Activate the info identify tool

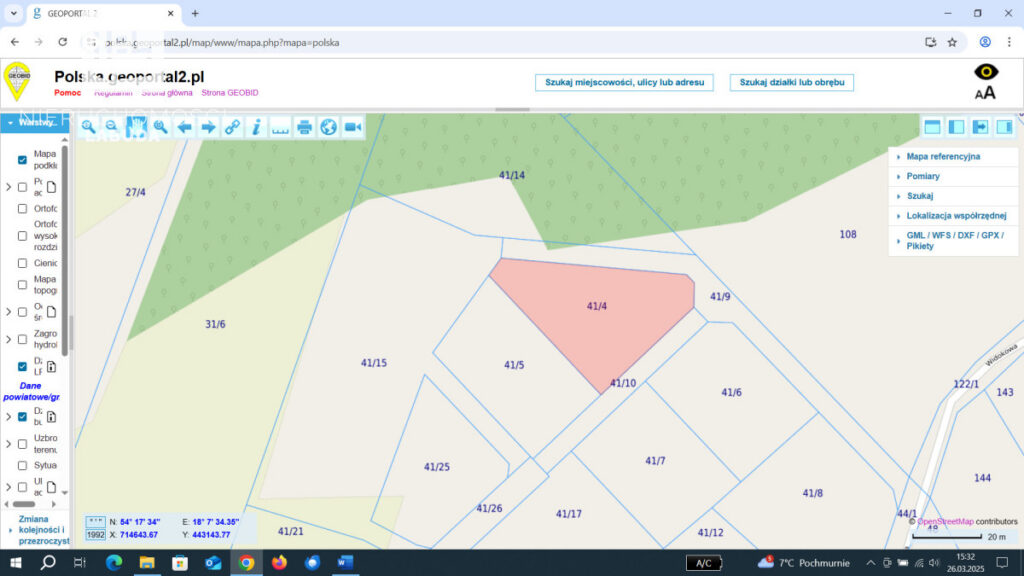256,127
